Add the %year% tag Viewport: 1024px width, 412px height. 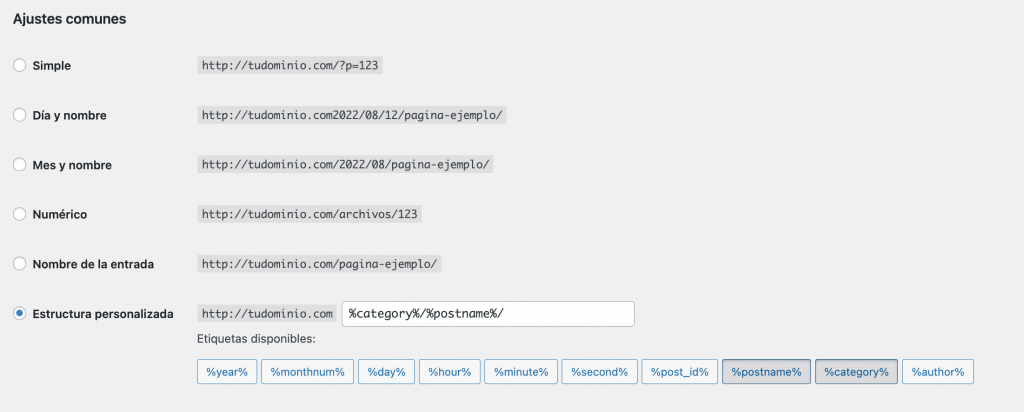coord(226,372)
